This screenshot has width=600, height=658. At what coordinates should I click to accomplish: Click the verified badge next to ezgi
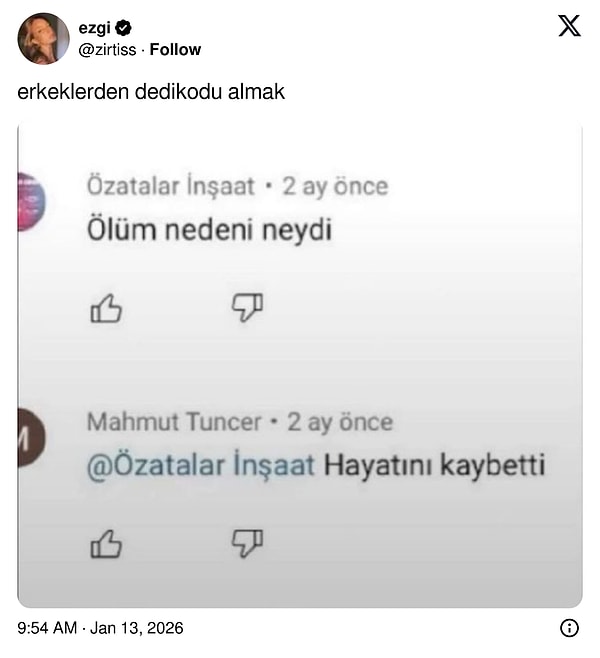tap(127, 28)
